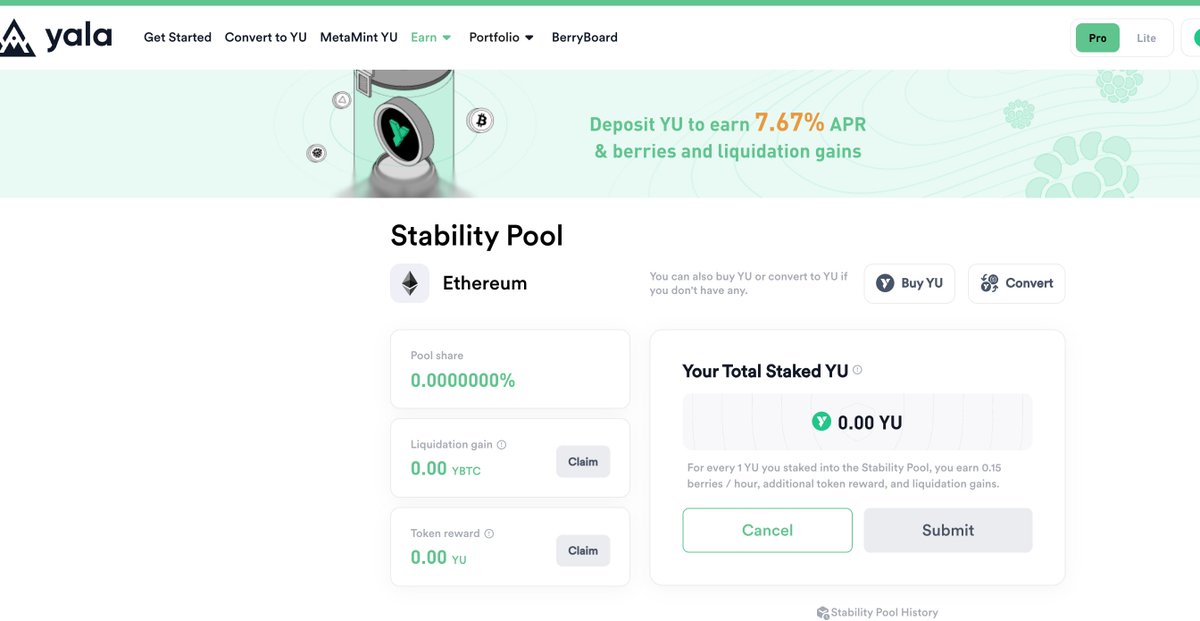Screen dimensions: 1200x621
Task: Click info icon next to Your Total Staked YU
Action: 857,370
